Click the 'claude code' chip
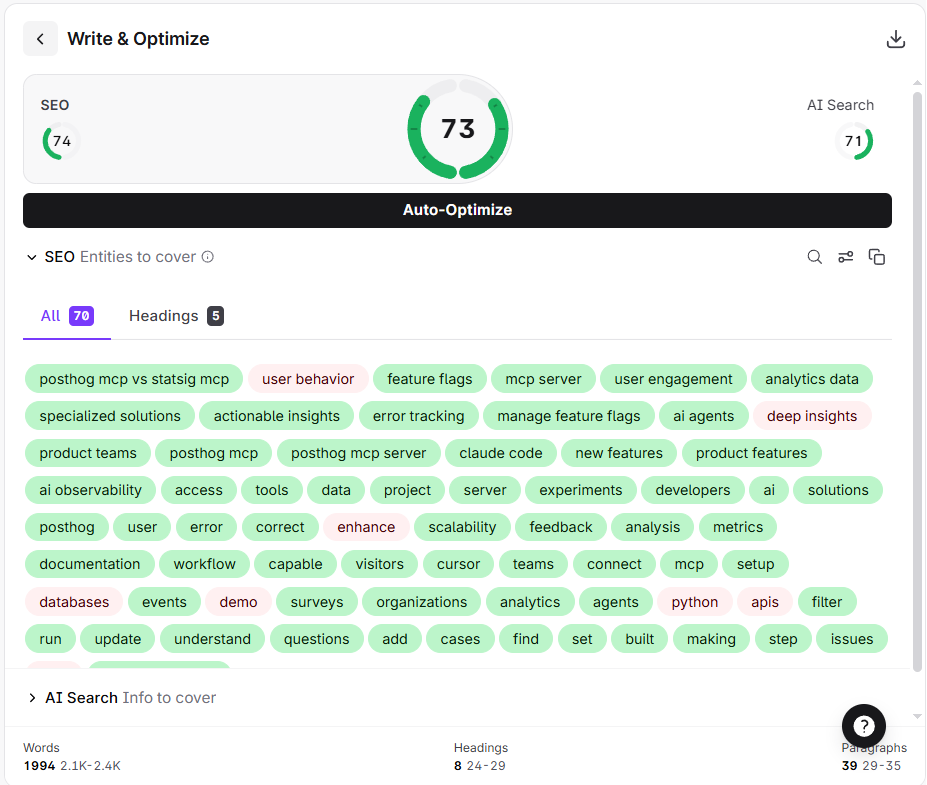This screenshot has height=785, width=927. (501, 453)
